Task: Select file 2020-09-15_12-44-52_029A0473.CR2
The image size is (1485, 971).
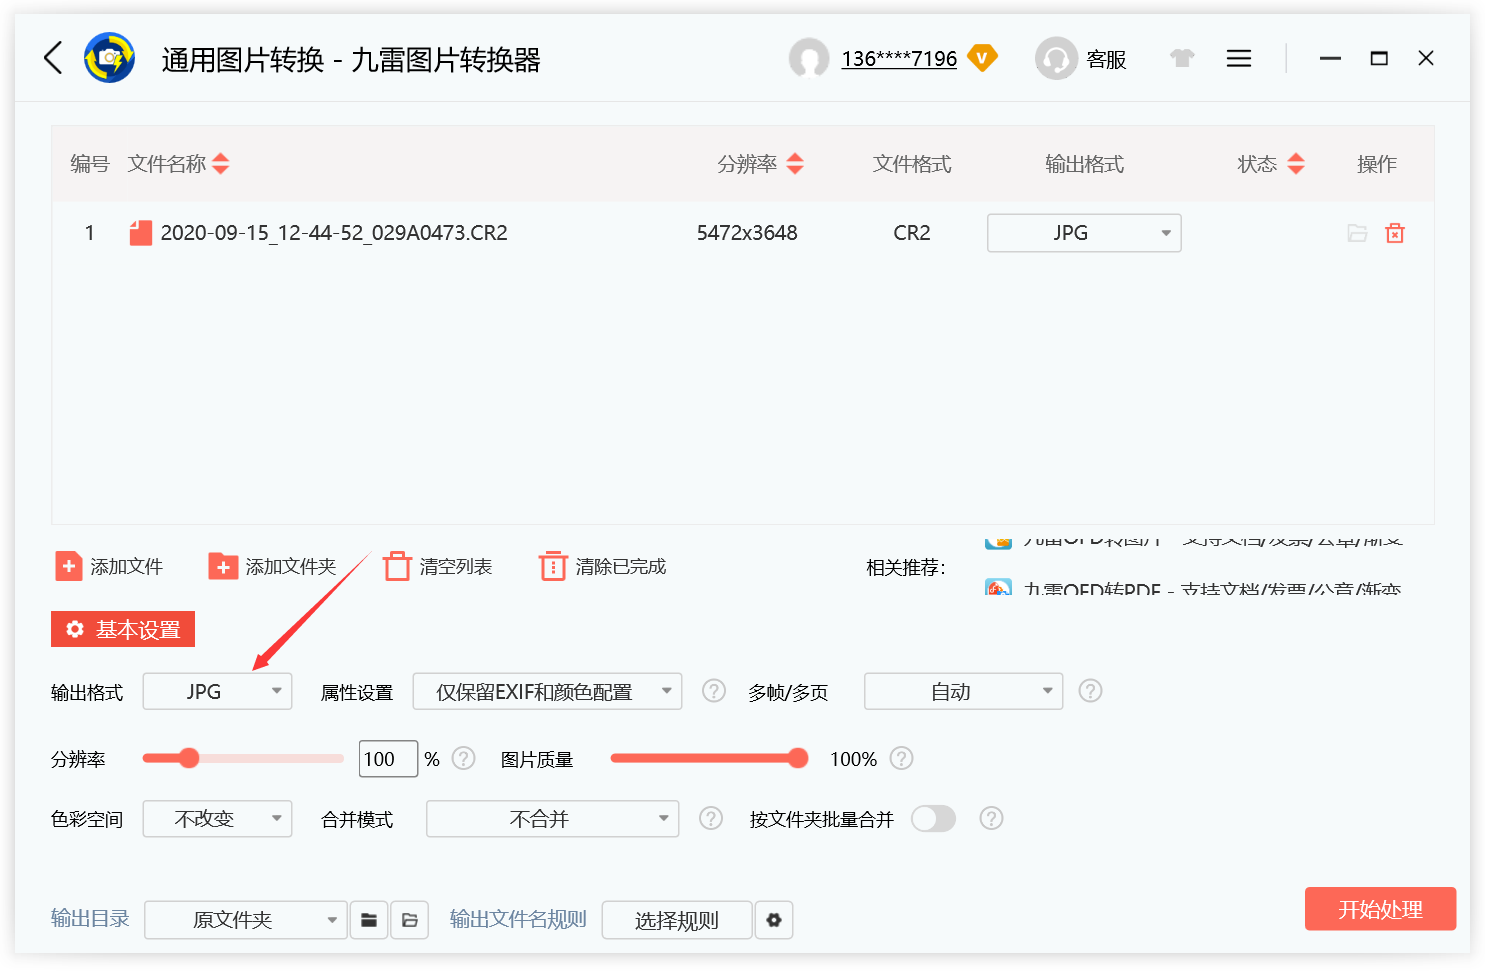Action: pos(334,233)
